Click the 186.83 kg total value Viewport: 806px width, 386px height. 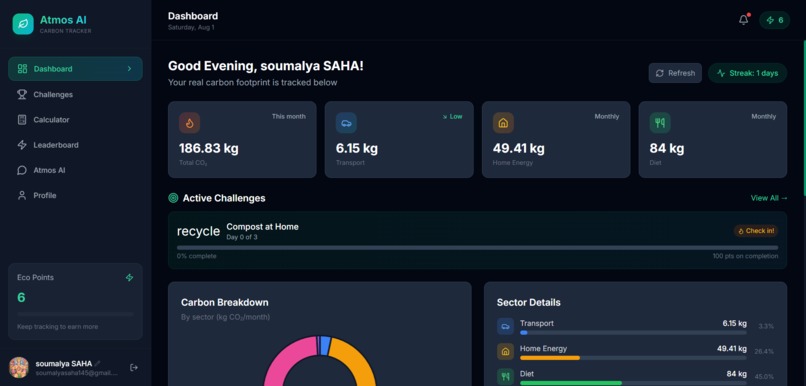click(x=209, y=149)
